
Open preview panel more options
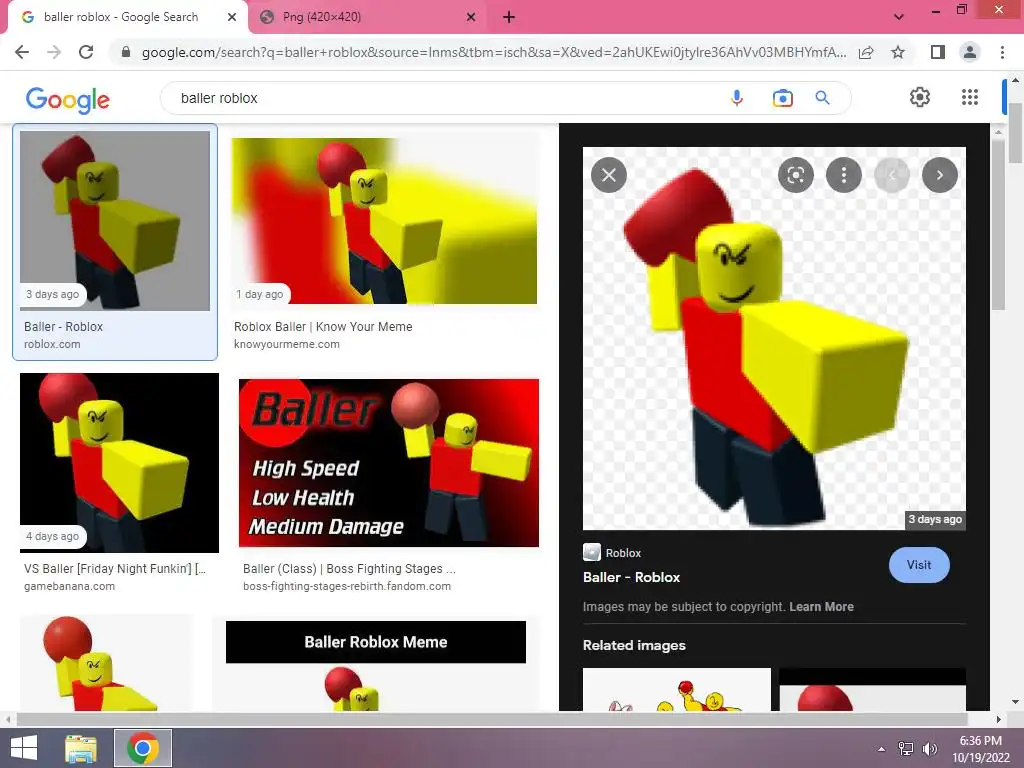[844, 175]
